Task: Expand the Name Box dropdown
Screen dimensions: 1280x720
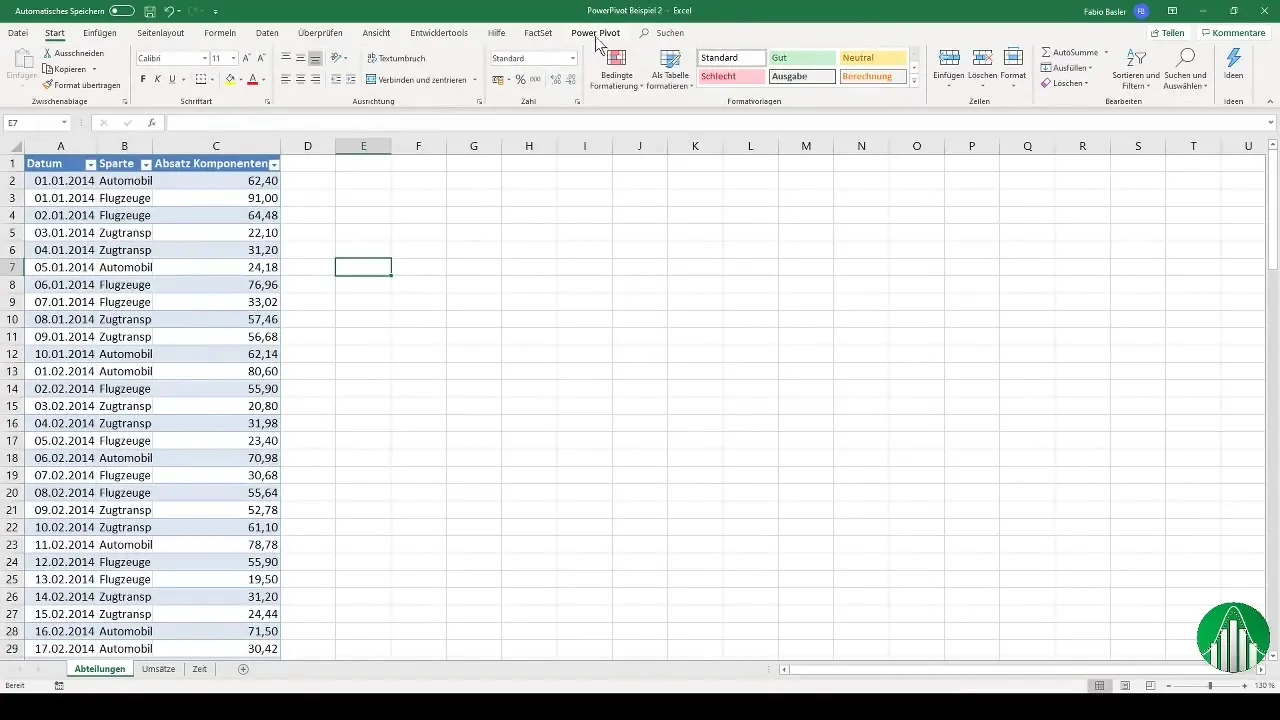Action: (64, 123)
